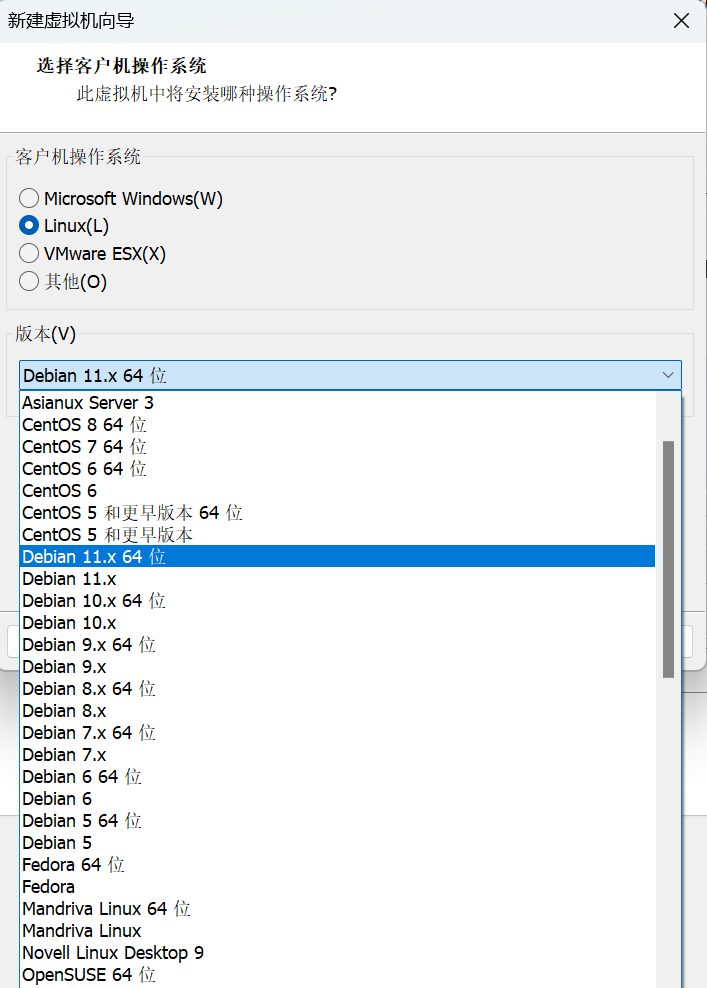This screenshot has height=988, width=707.
Task: Choose Debian 9.x 32-bit entry
Action: click(338, 667)
